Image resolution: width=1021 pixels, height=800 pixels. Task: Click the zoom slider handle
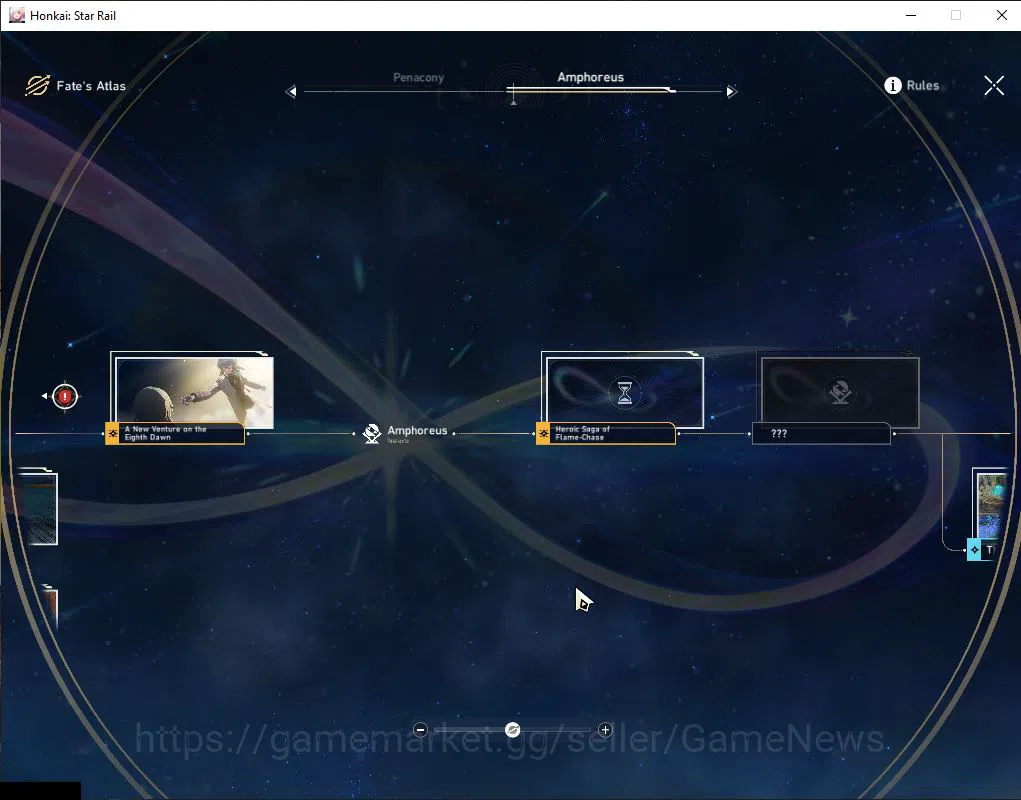512,730
